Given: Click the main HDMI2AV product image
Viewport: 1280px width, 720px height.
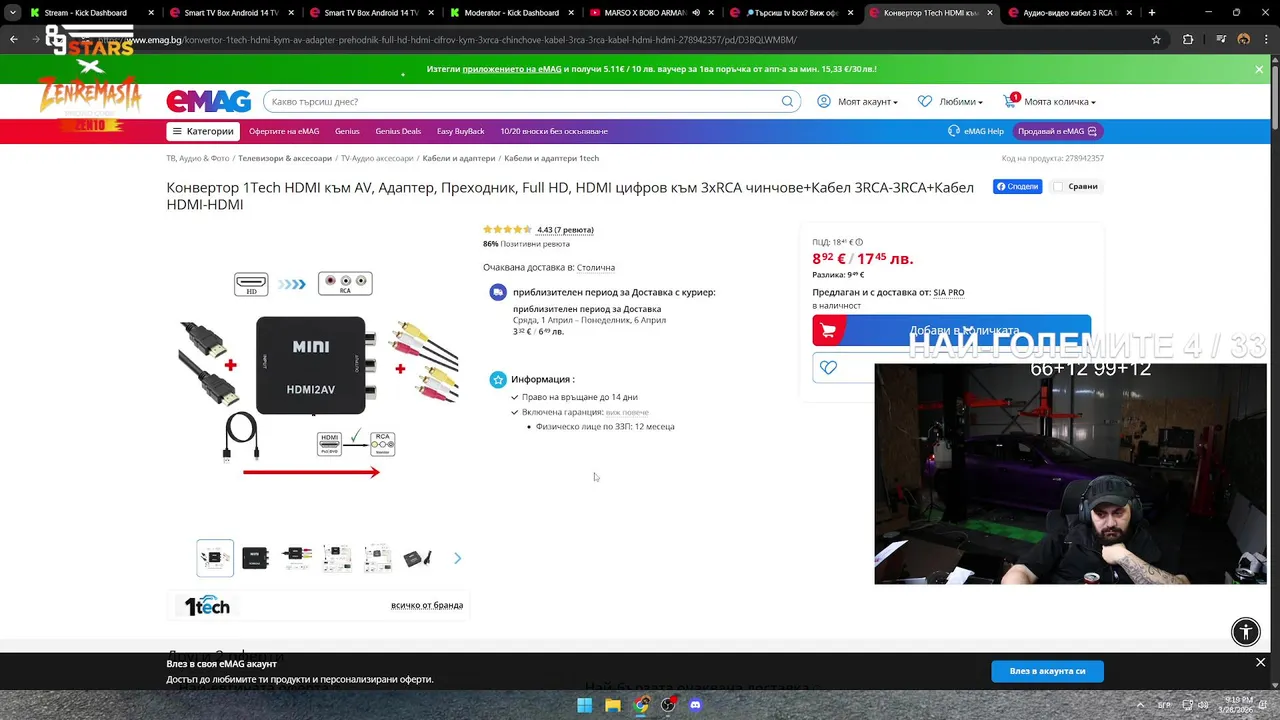Looking at the screenshot, I should (318, 375).
